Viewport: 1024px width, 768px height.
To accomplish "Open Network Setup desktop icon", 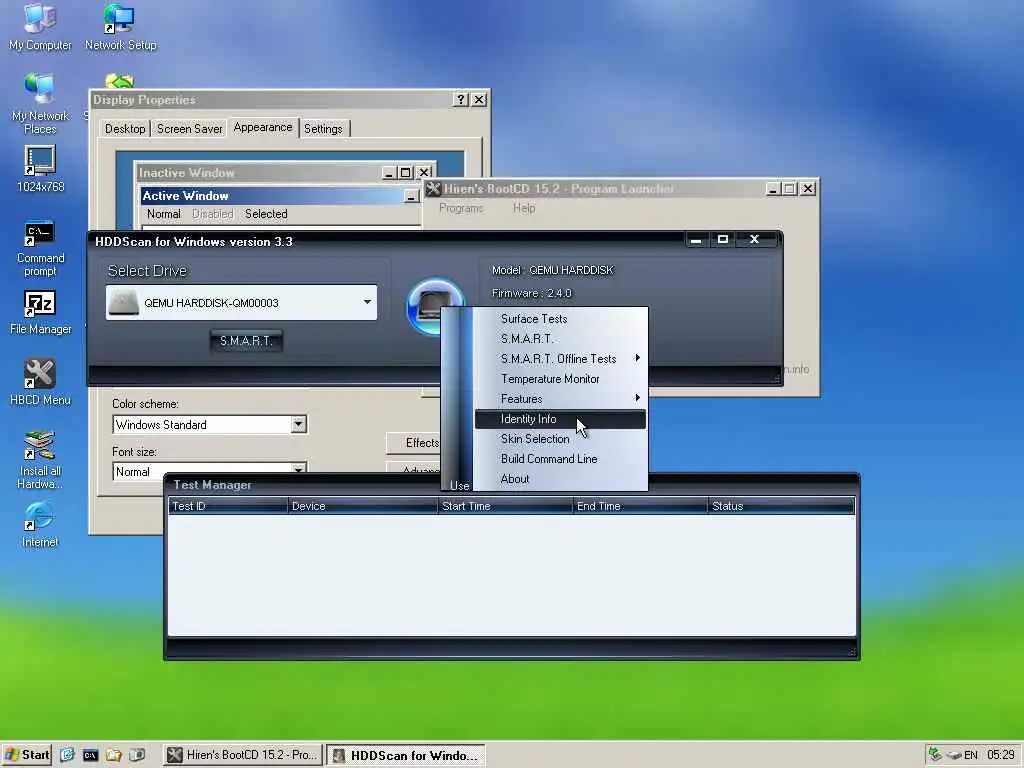I will point(120,27).
